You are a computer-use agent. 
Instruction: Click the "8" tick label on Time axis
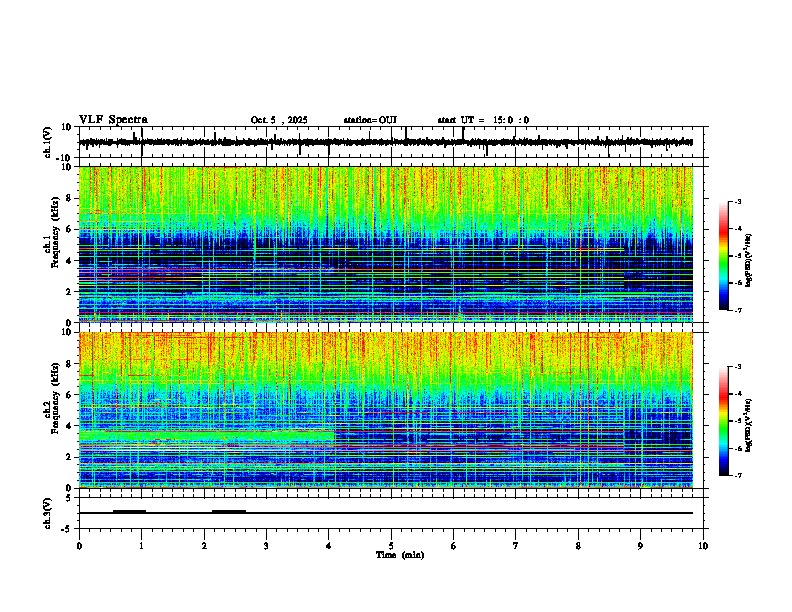(578, 546)
